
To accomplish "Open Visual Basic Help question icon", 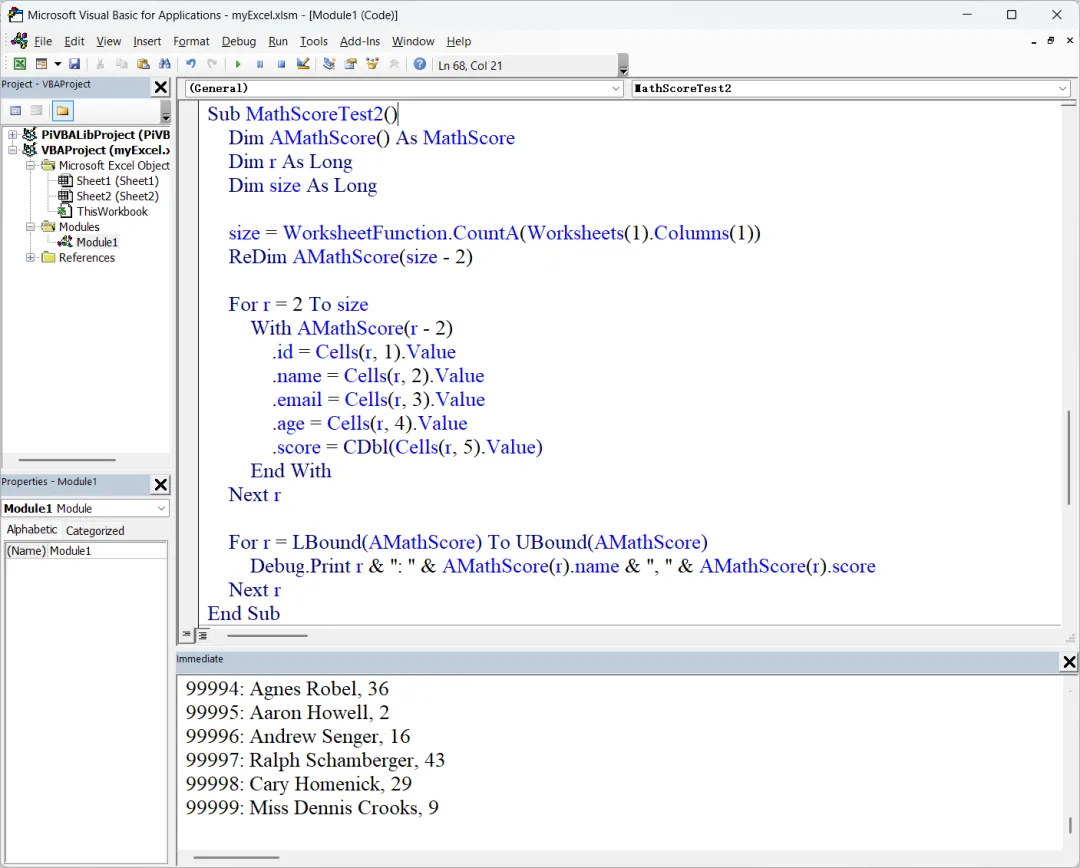I will coord(419,64).
